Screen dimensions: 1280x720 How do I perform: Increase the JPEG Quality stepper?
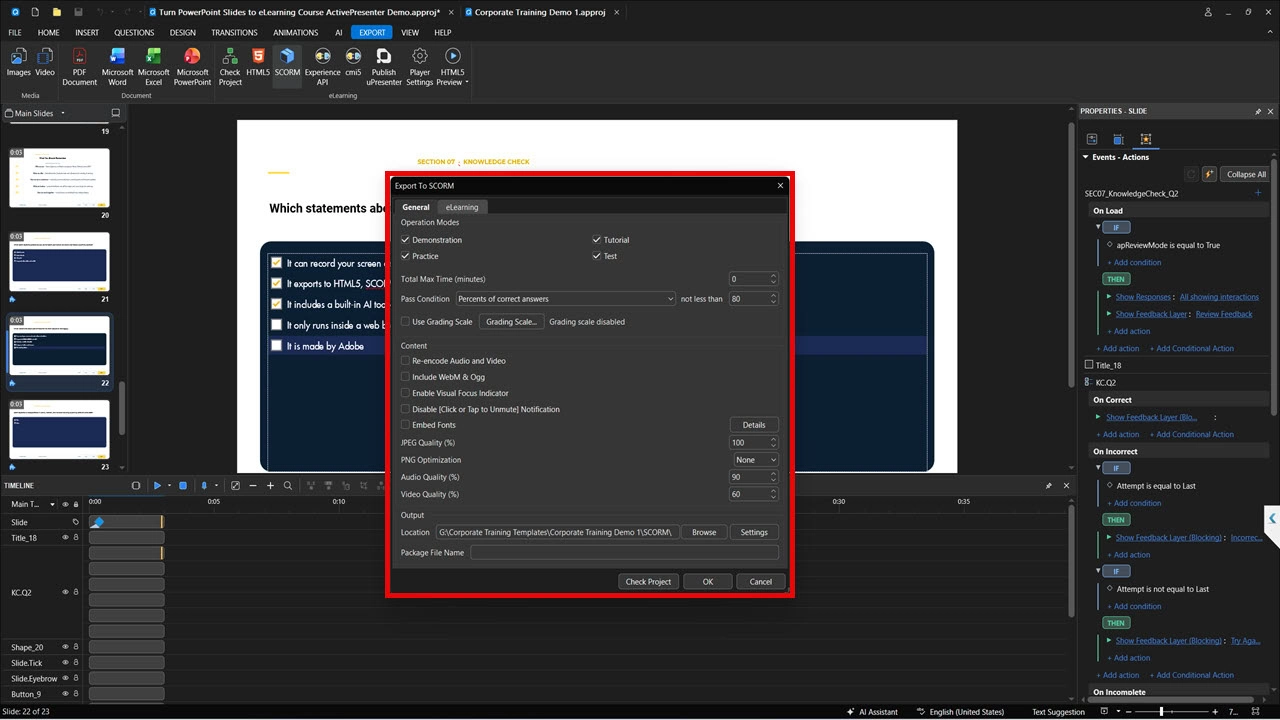tap(773, 439)
